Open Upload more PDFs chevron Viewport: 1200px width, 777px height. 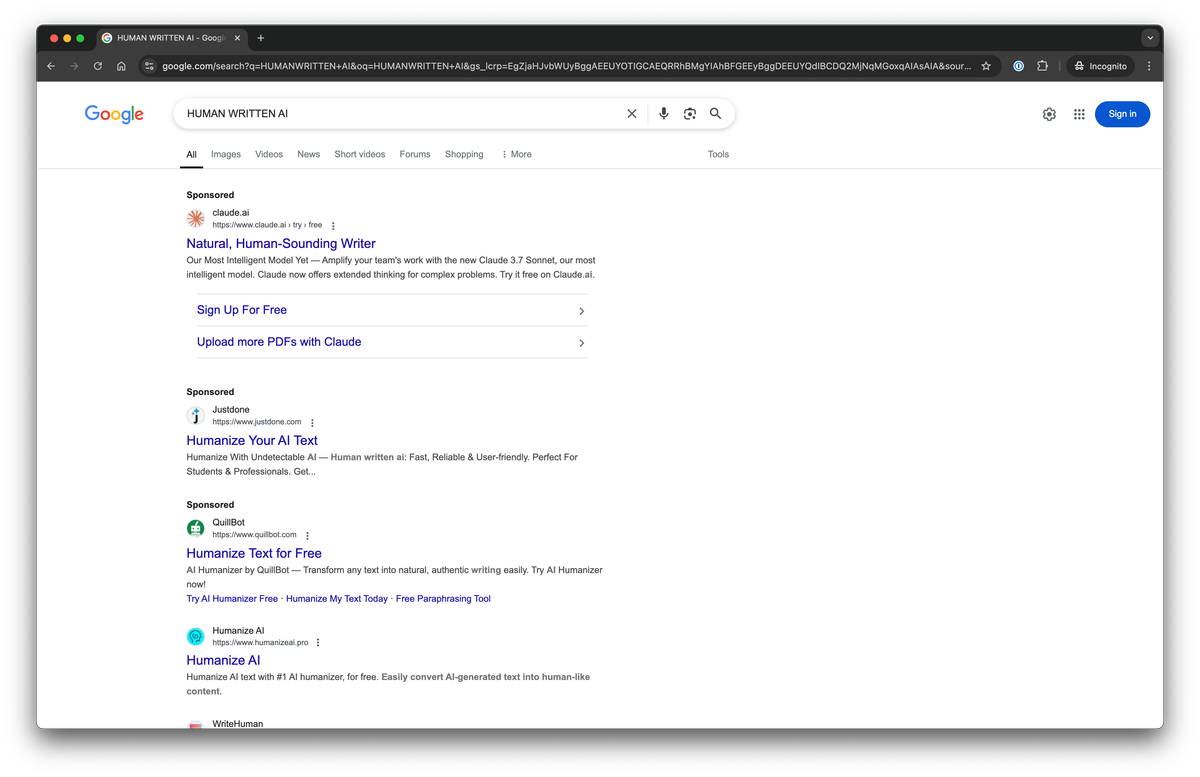[x=582, y=343]
